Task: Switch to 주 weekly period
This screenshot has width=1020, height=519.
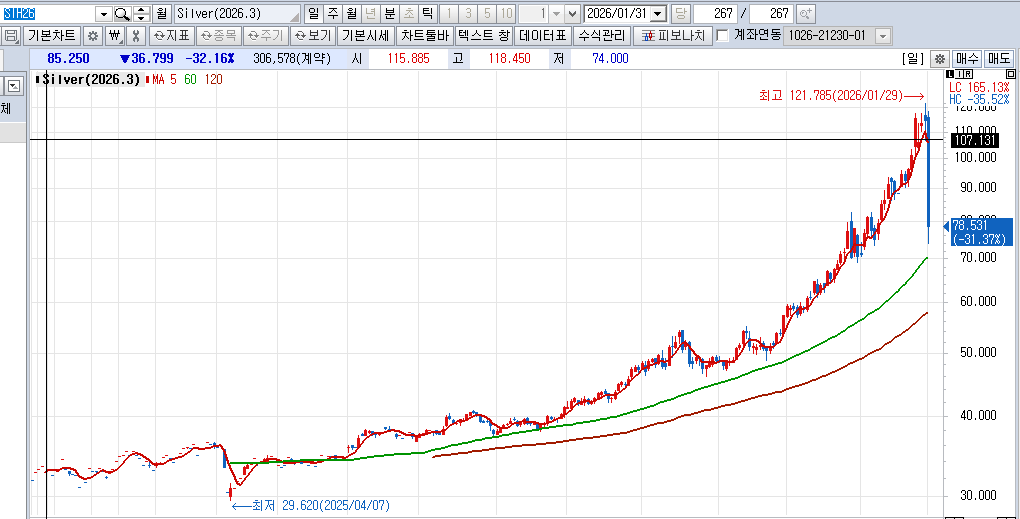Action: point(331,14)
